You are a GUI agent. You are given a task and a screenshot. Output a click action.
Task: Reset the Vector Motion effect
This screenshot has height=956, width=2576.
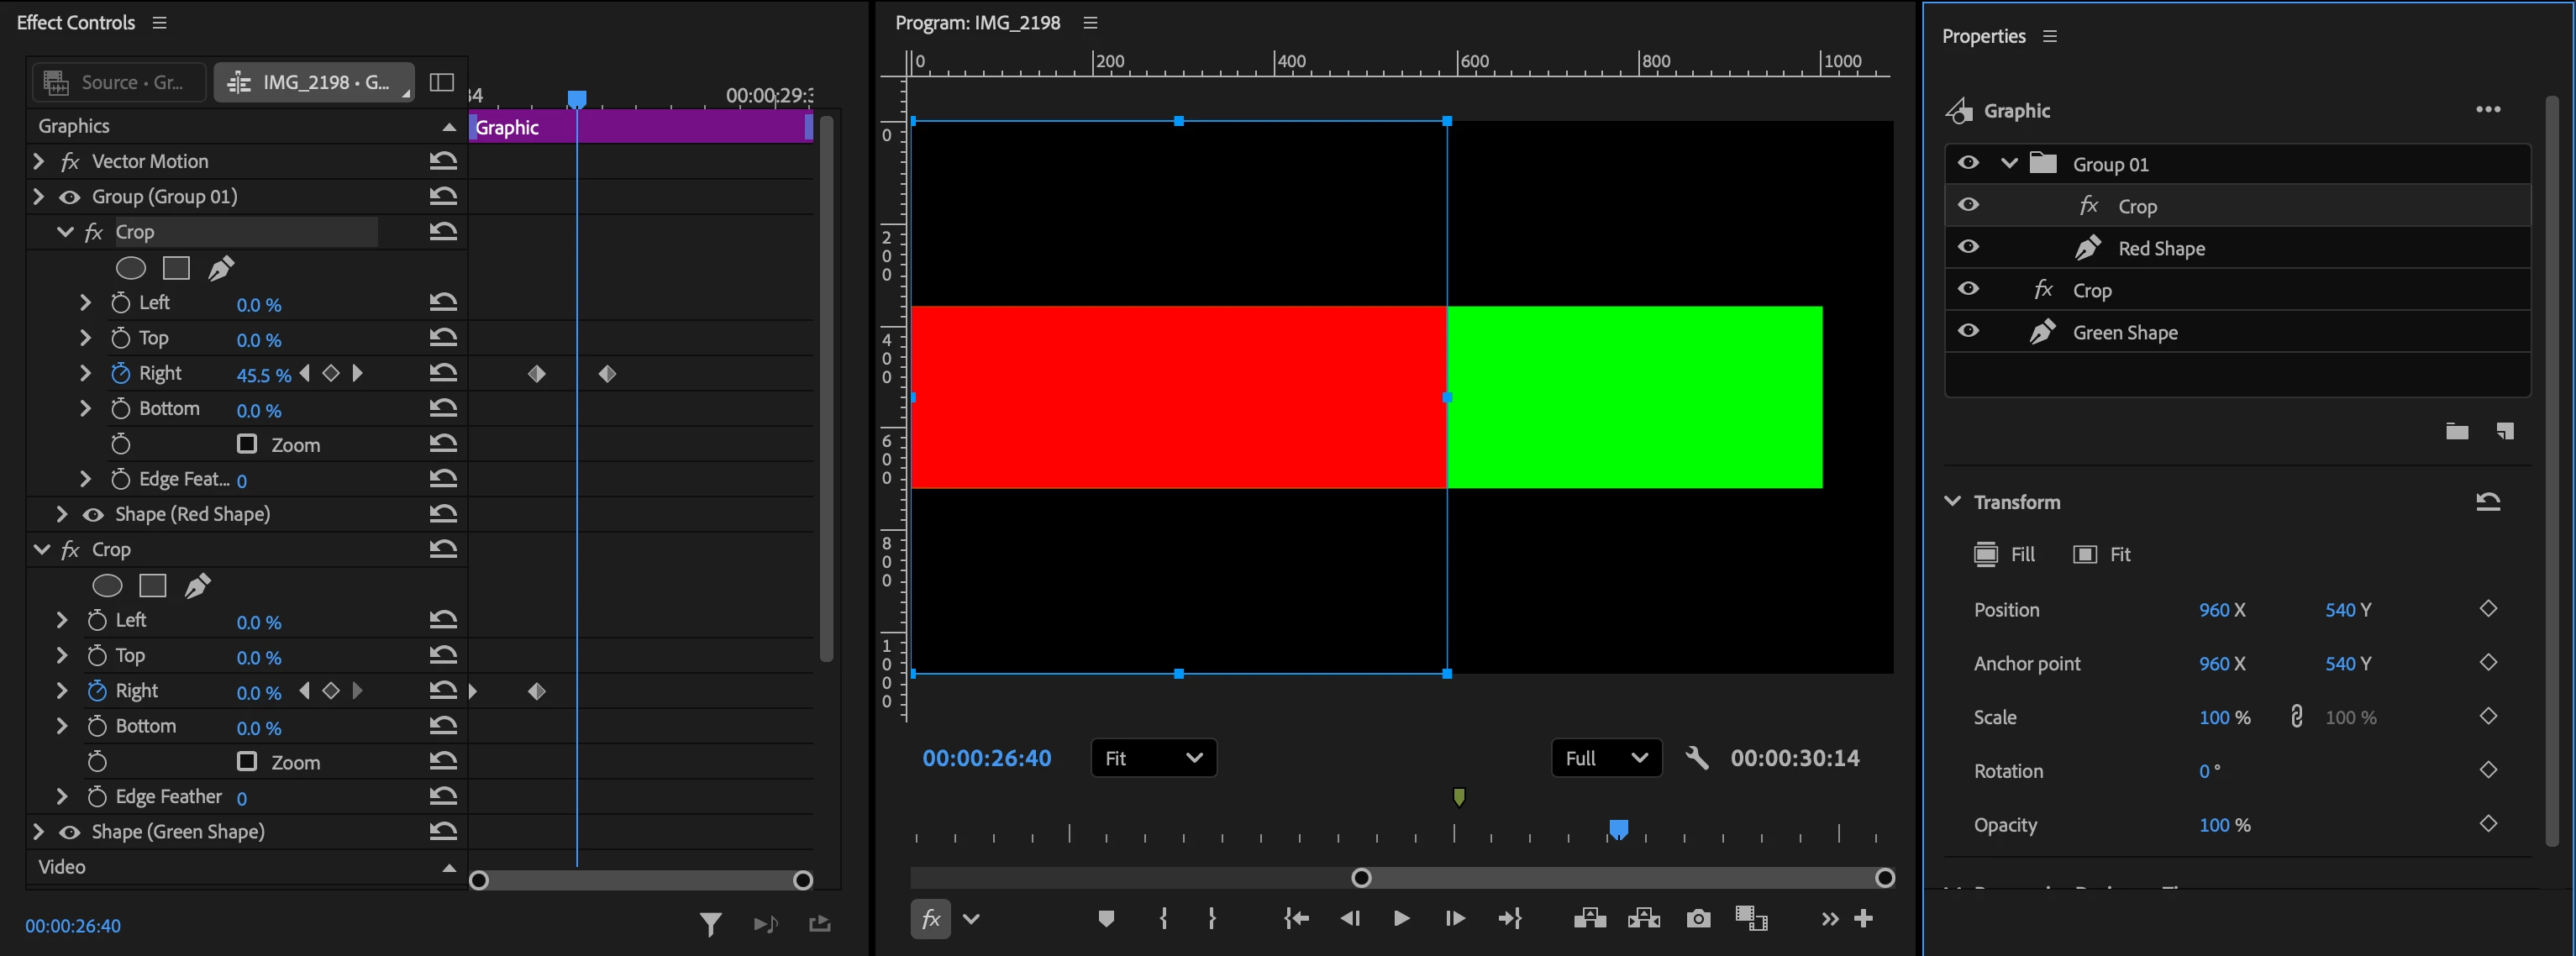[x=443, y=161]
